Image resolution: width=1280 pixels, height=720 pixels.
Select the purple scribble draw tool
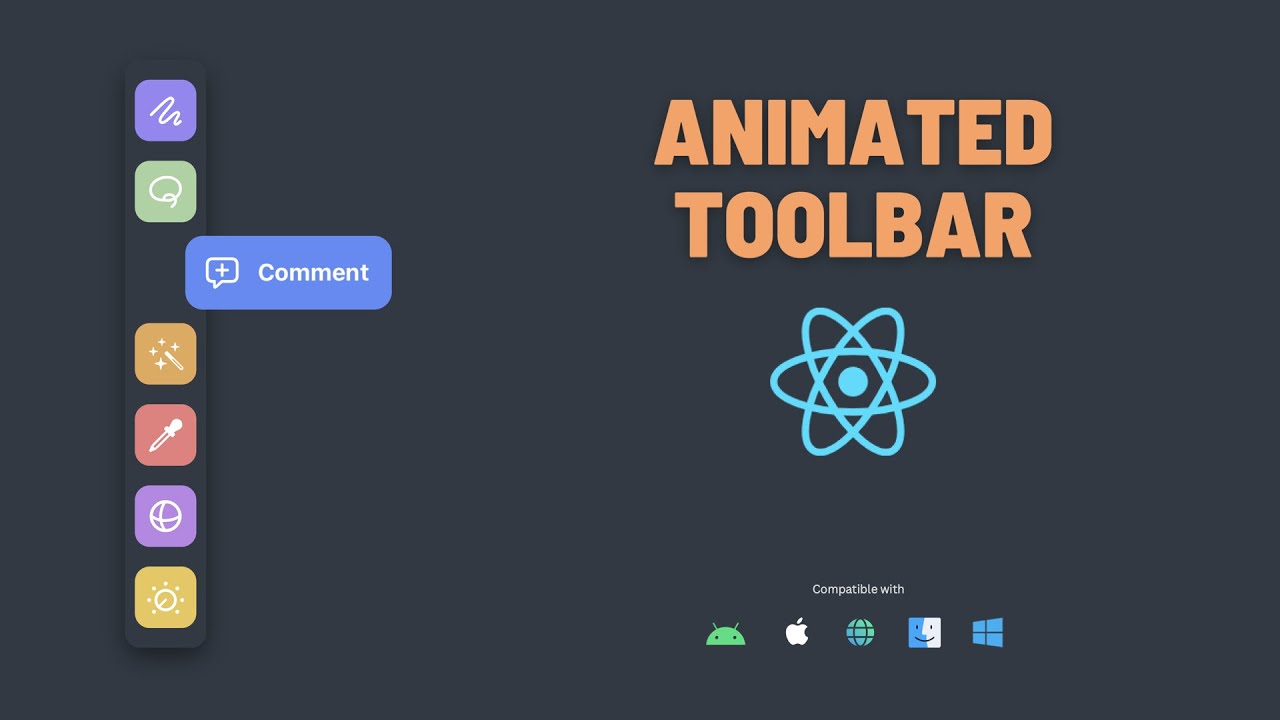point(165,110)
